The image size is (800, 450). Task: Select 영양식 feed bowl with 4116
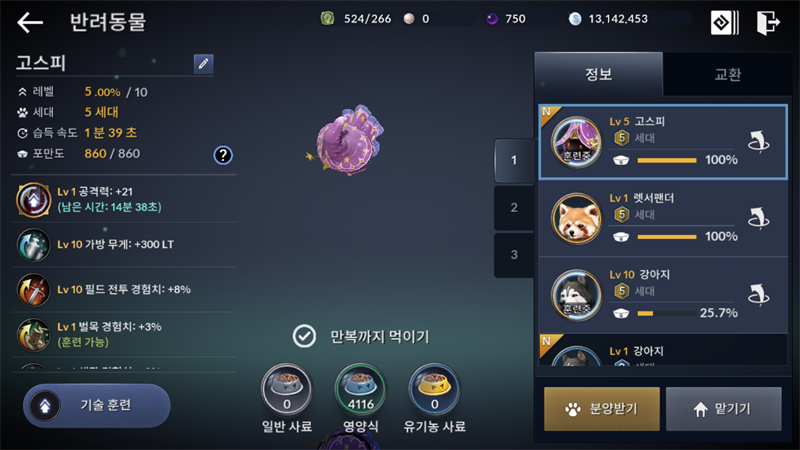pos(361,390)
